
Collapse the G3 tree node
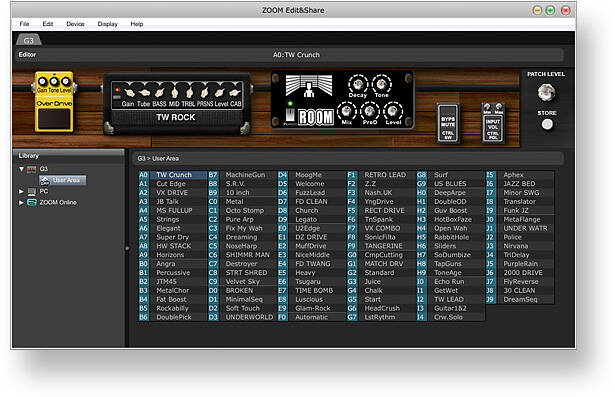[21, 169]
